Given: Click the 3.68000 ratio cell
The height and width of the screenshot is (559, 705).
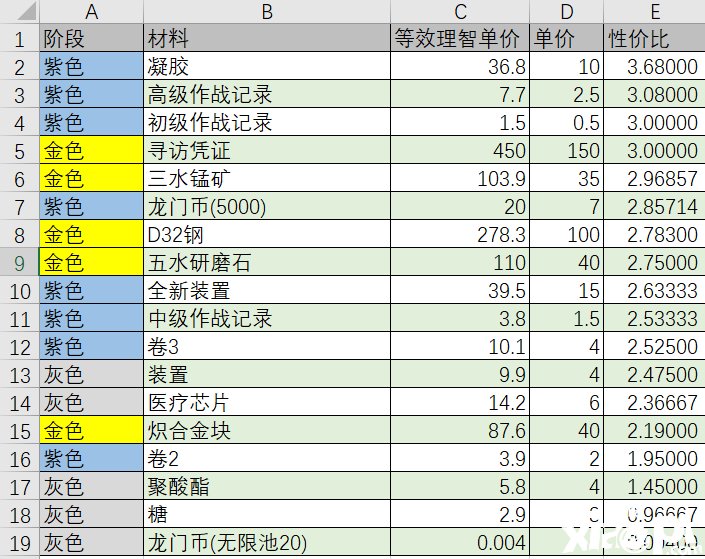Looking at the screenshot, I should [655, 66].
